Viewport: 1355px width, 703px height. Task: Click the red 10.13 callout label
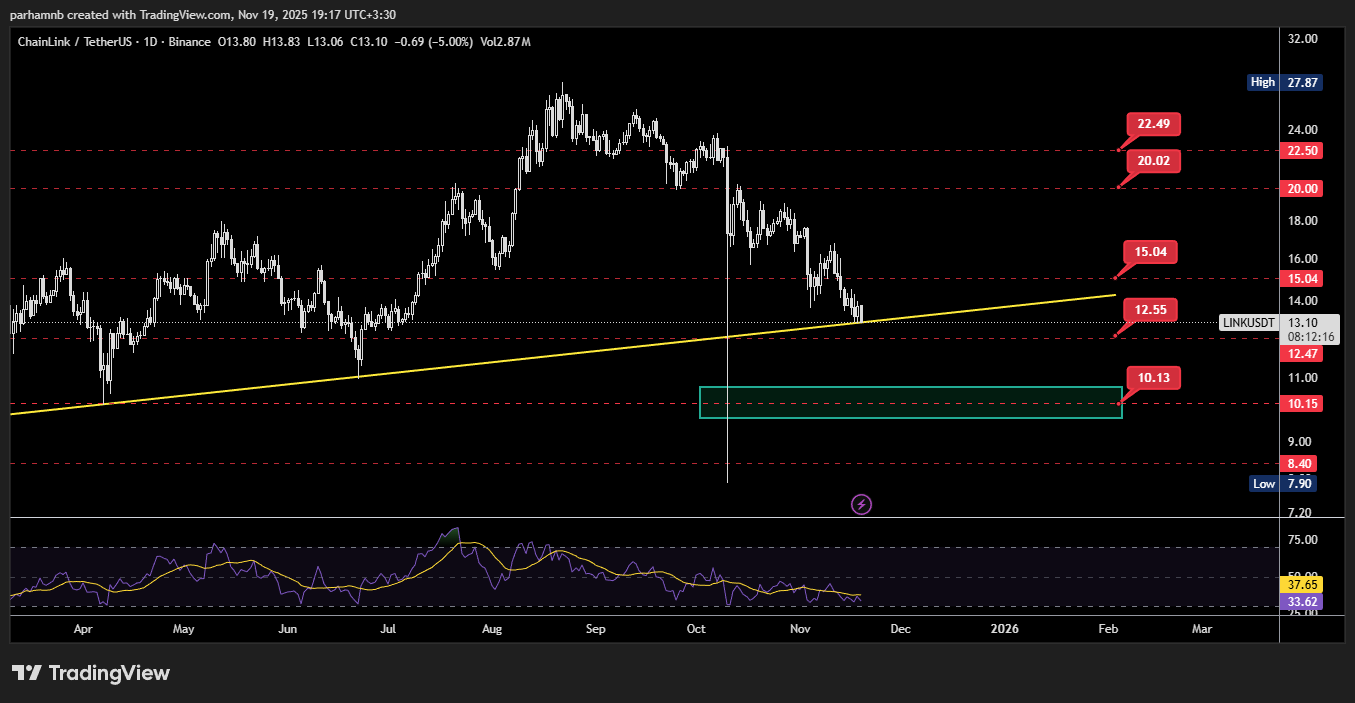1153,377
